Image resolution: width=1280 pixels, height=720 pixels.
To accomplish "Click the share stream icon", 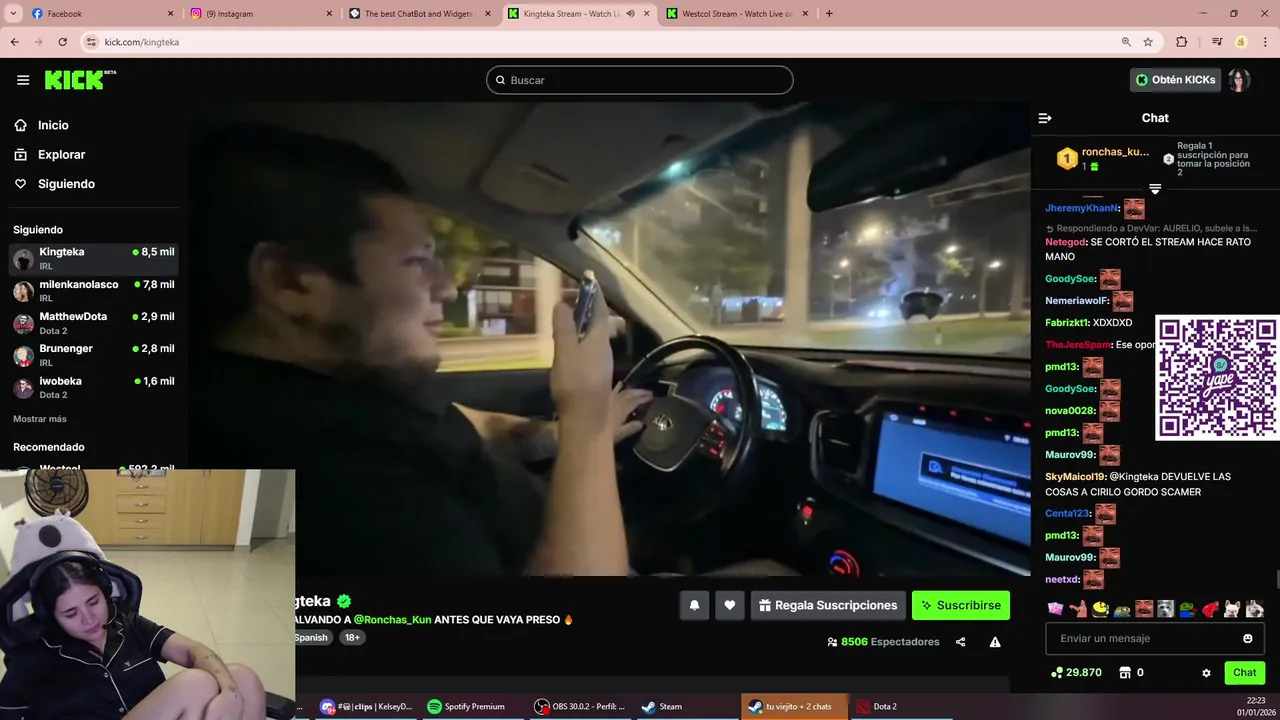I will tap(960, 642).
